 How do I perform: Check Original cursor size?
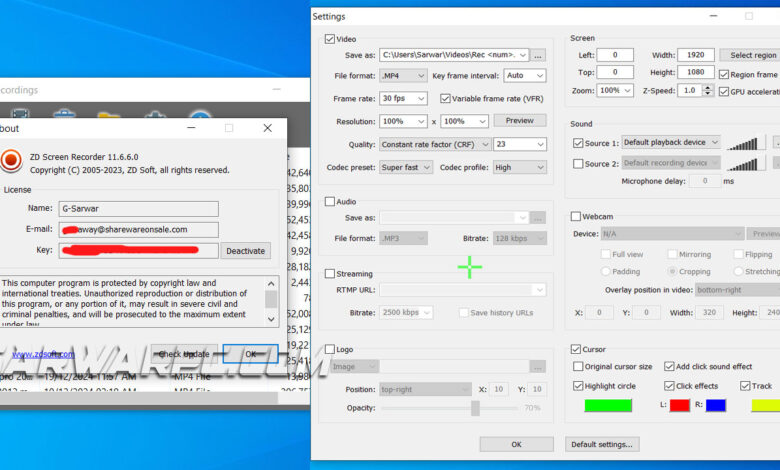click(578, 367)
